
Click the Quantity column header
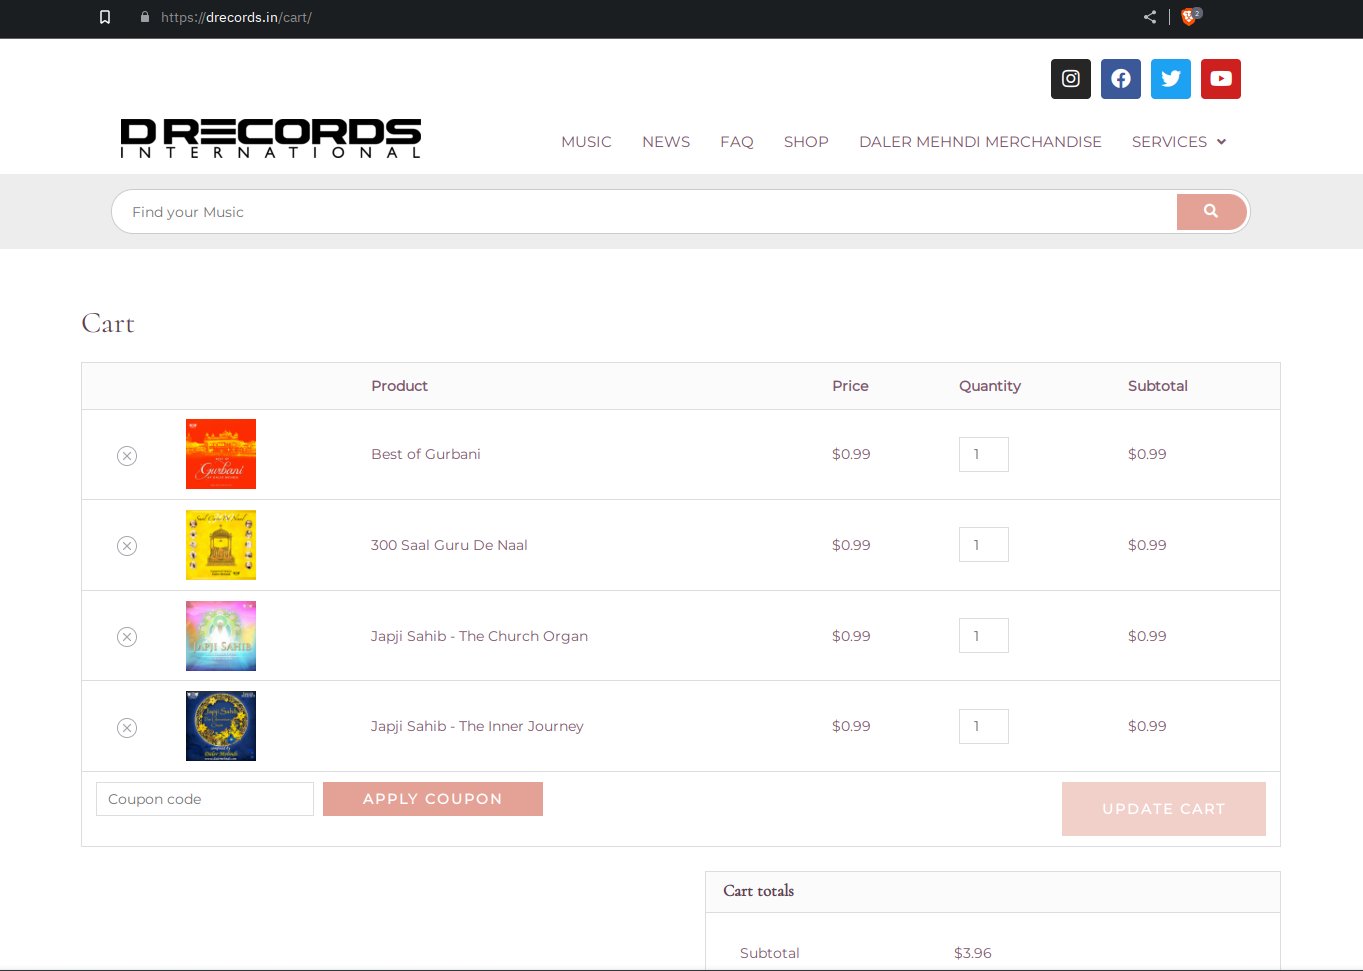tap(990, 386)
